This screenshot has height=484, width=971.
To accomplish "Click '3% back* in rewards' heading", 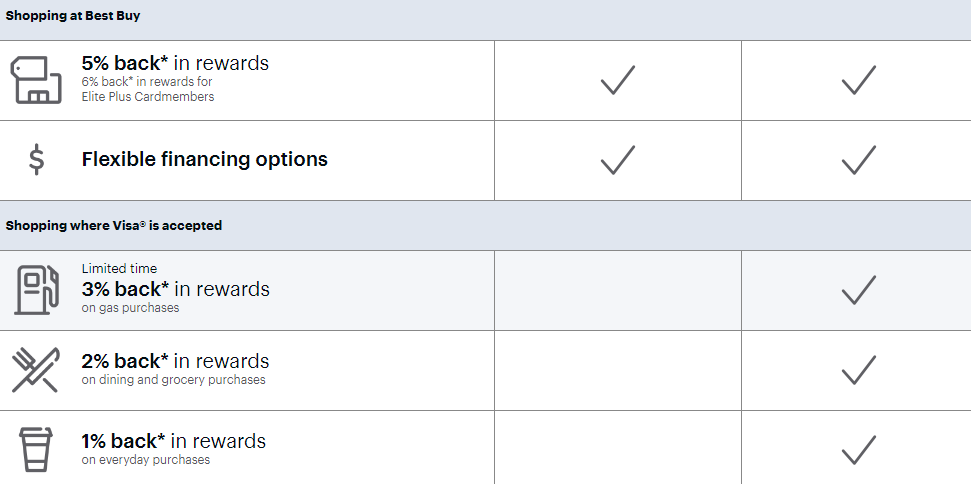I will (176, 289).
